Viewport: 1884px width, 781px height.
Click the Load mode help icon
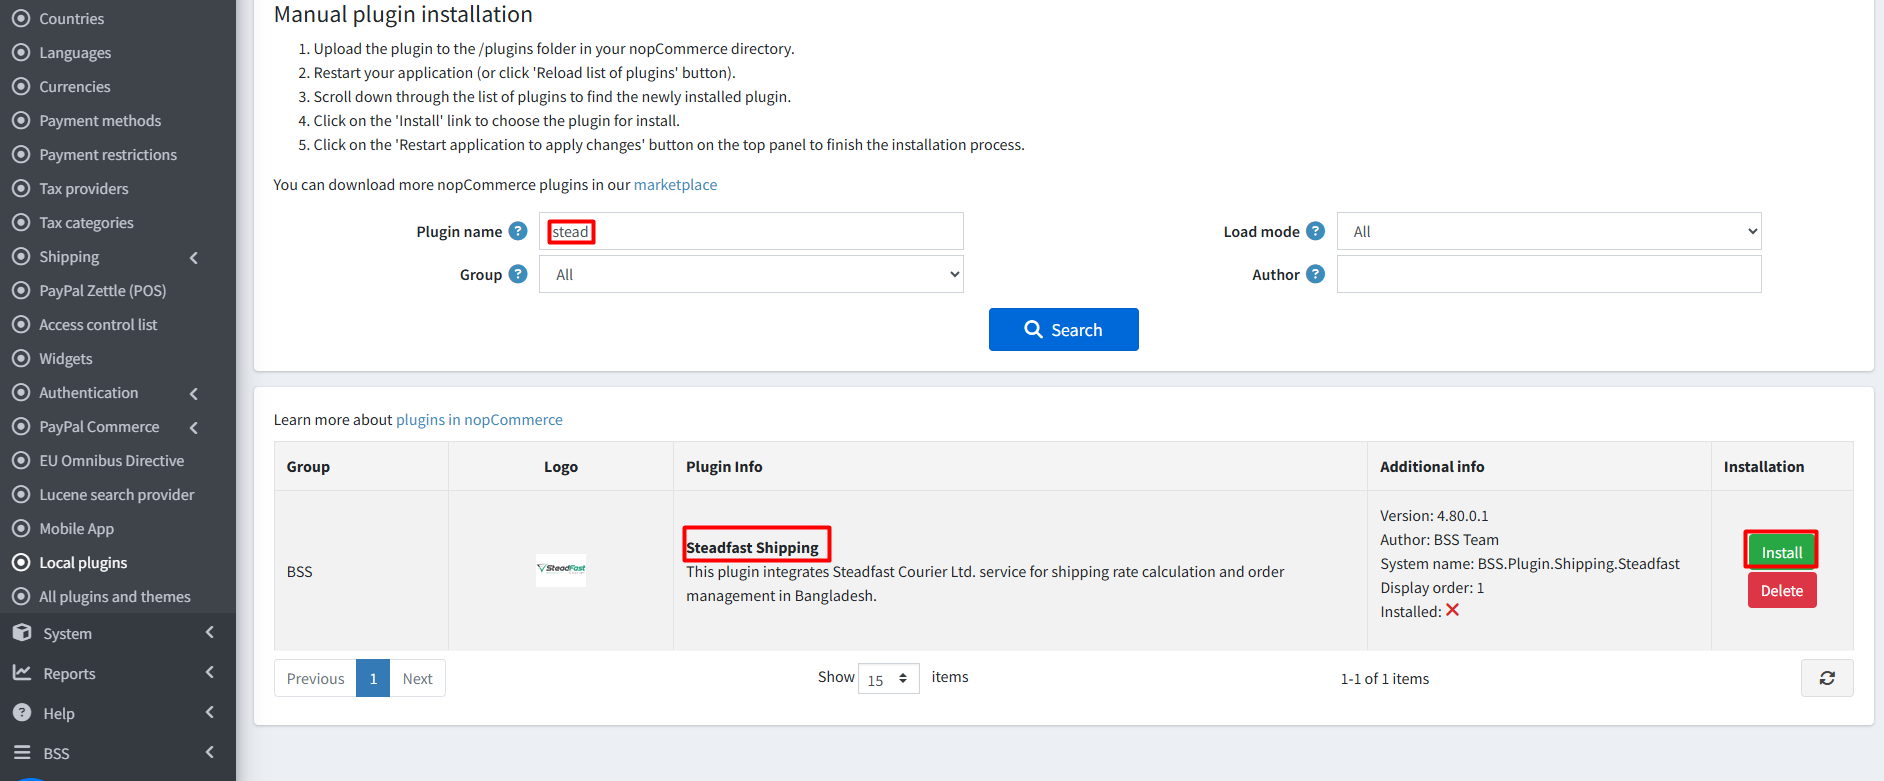1316,231
